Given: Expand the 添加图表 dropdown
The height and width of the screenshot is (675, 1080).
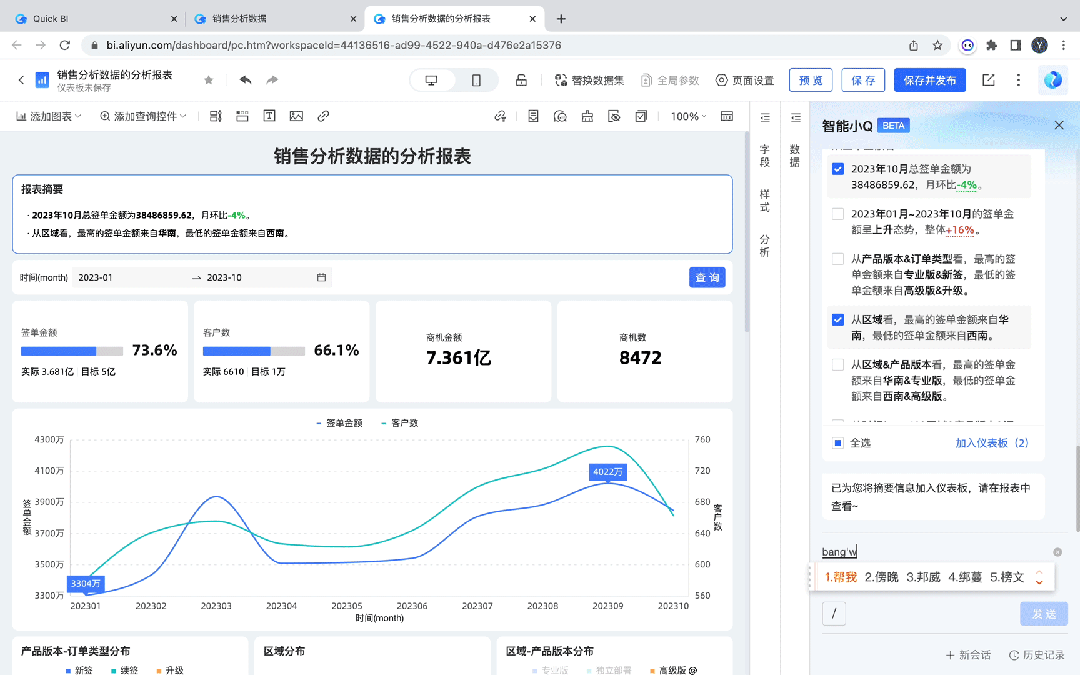Looking at the screenshot, I should (49, 116).
